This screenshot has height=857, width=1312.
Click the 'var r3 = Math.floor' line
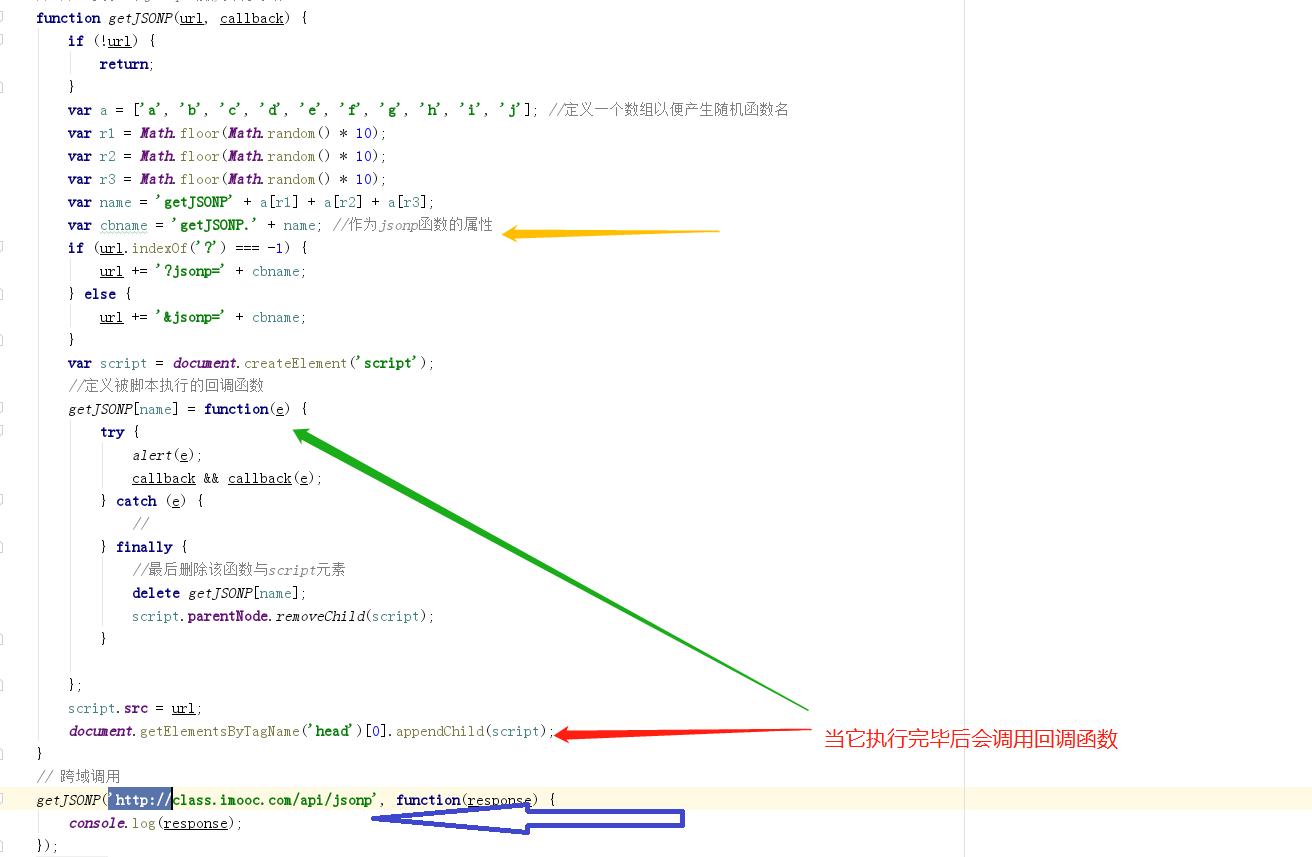227,179
